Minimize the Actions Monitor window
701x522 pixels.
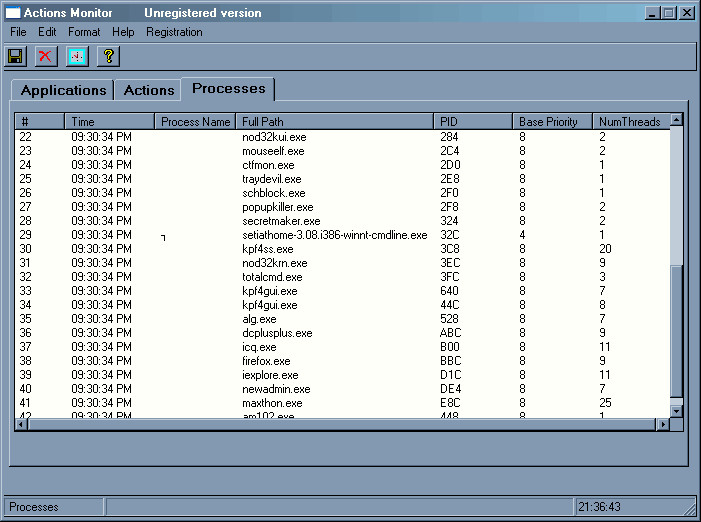coord(652,13)
